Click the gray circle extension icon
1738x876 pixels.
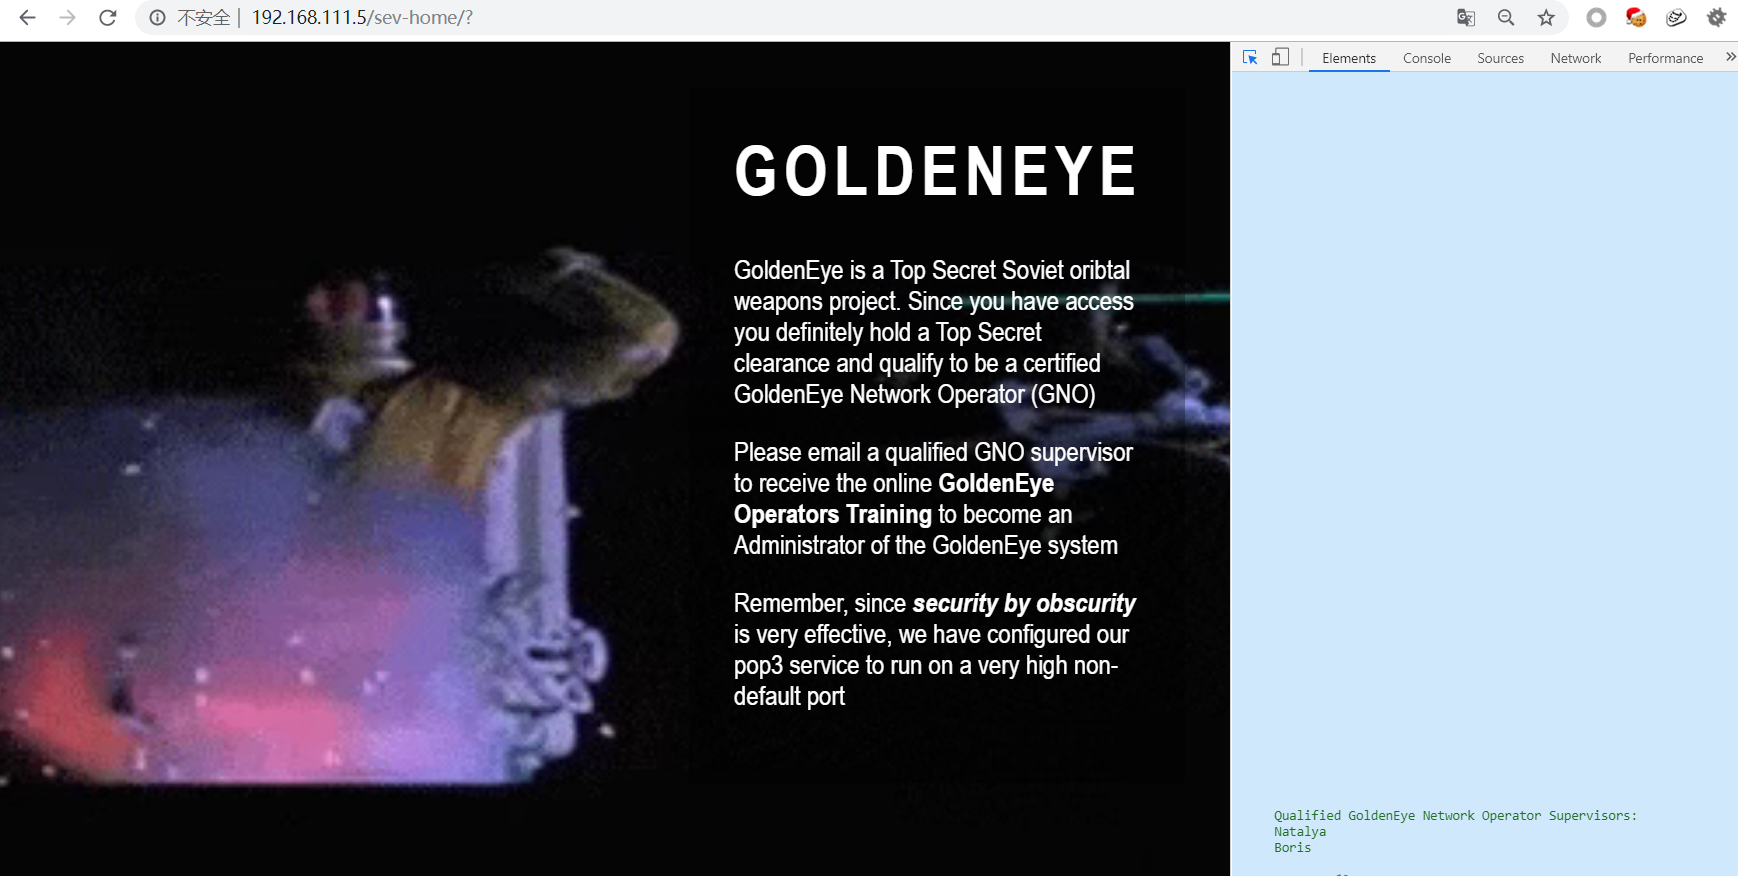[1596, 18]
